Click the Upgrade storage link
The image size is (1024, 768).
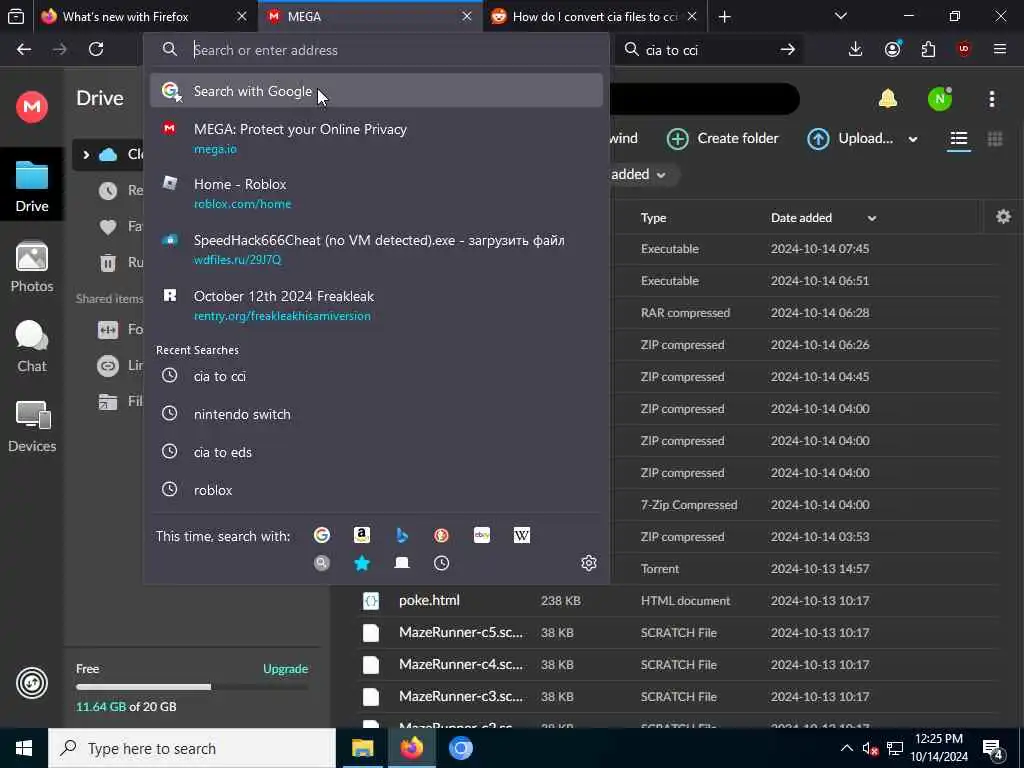285,669
